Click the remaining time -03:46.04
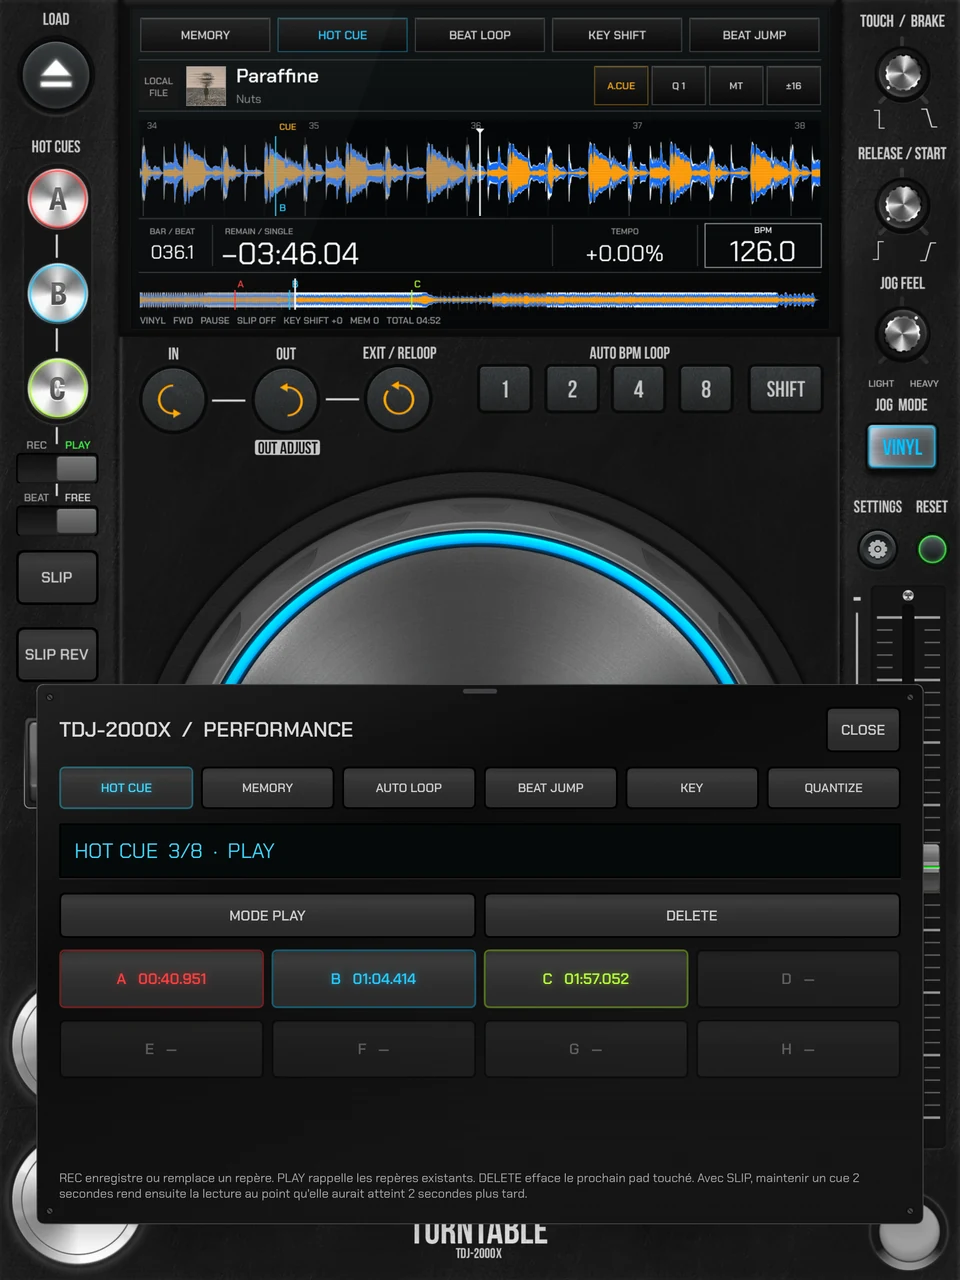This screenshot has width=960, height=1280. click(x=290, y=253)
